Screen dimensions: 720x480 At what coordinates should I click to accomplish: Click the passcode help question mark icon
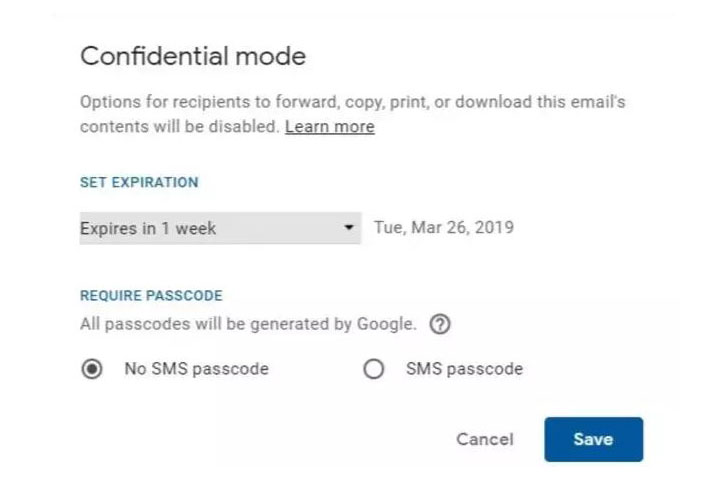(440, 324)
